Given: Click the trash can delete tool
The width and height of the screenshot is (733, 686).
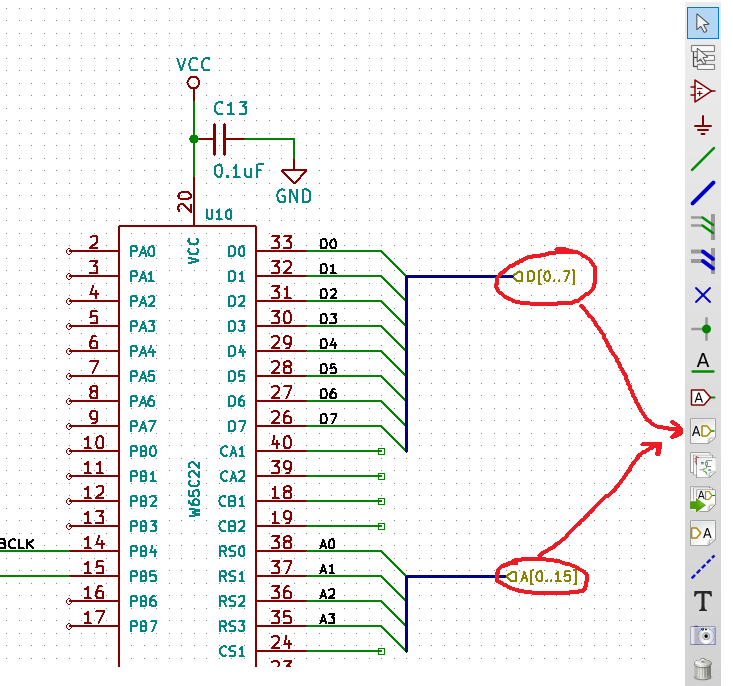Looking at the screenshot, I should (703, 669).
